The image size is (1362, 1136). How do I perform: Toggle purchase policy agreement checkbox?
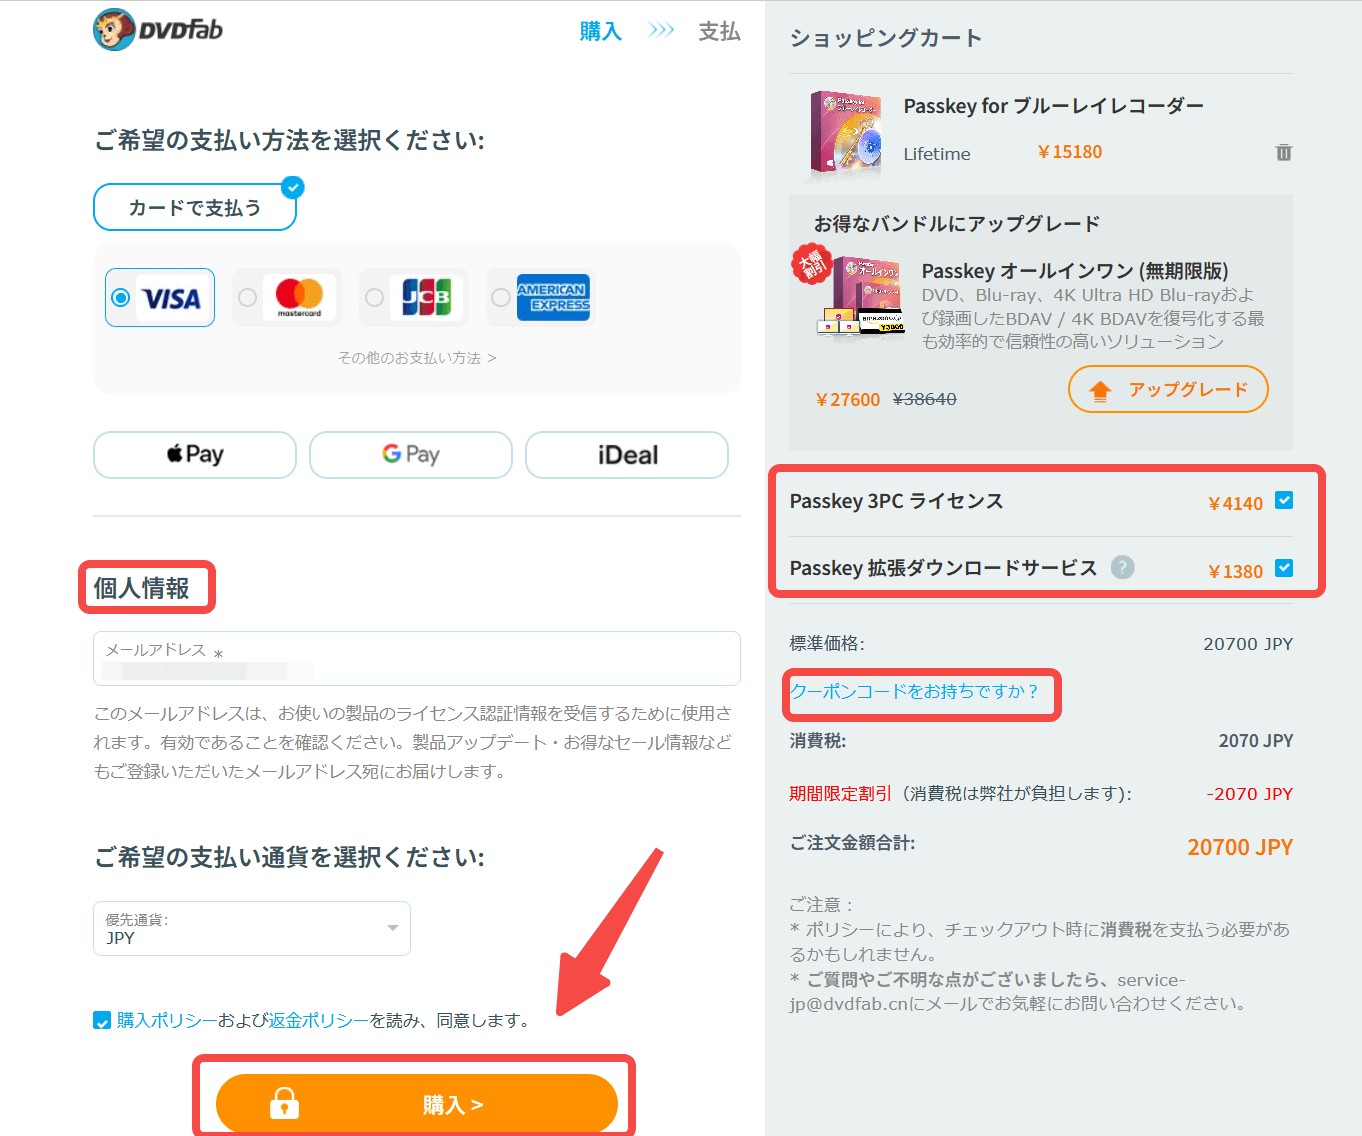pyautogui.click(x=102, y=1021)
